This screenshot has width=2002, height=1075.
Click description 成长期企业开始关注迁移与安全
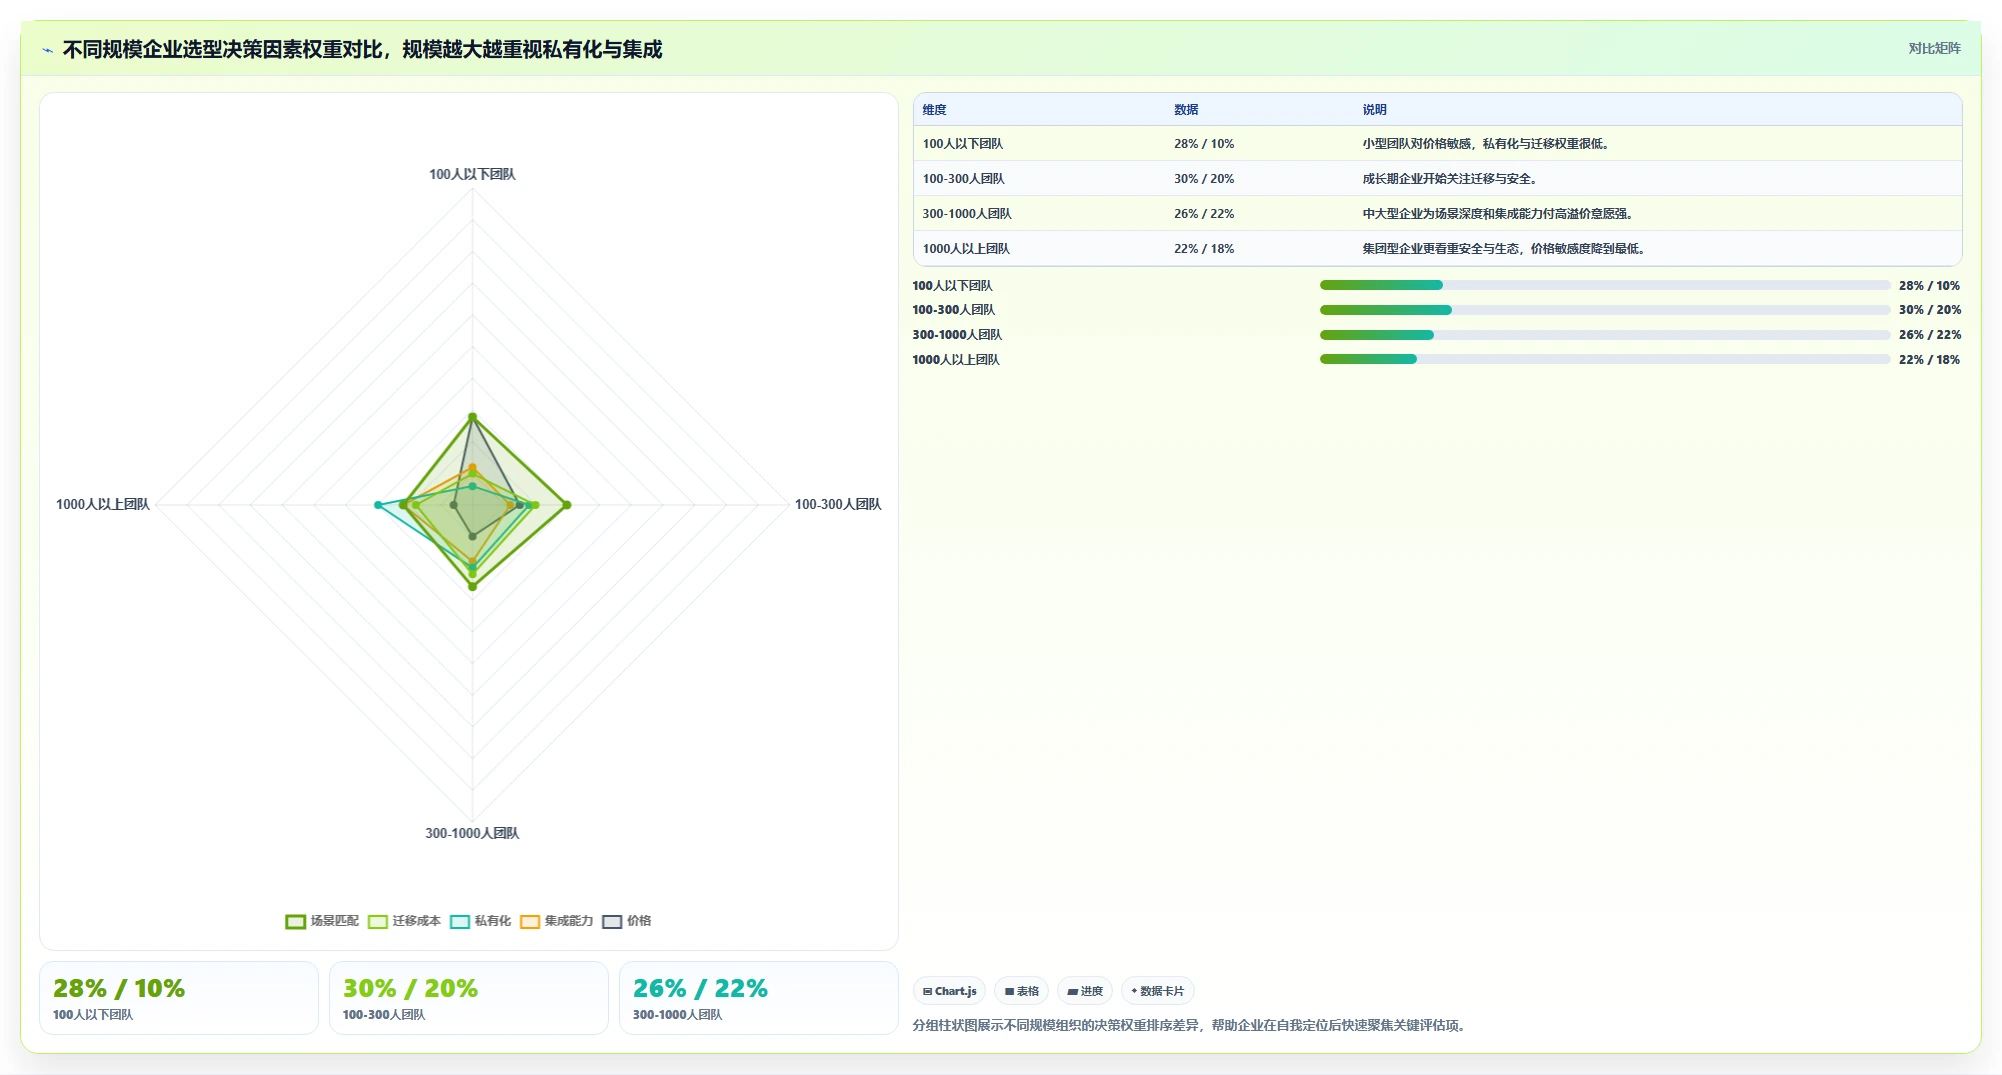1449,179
